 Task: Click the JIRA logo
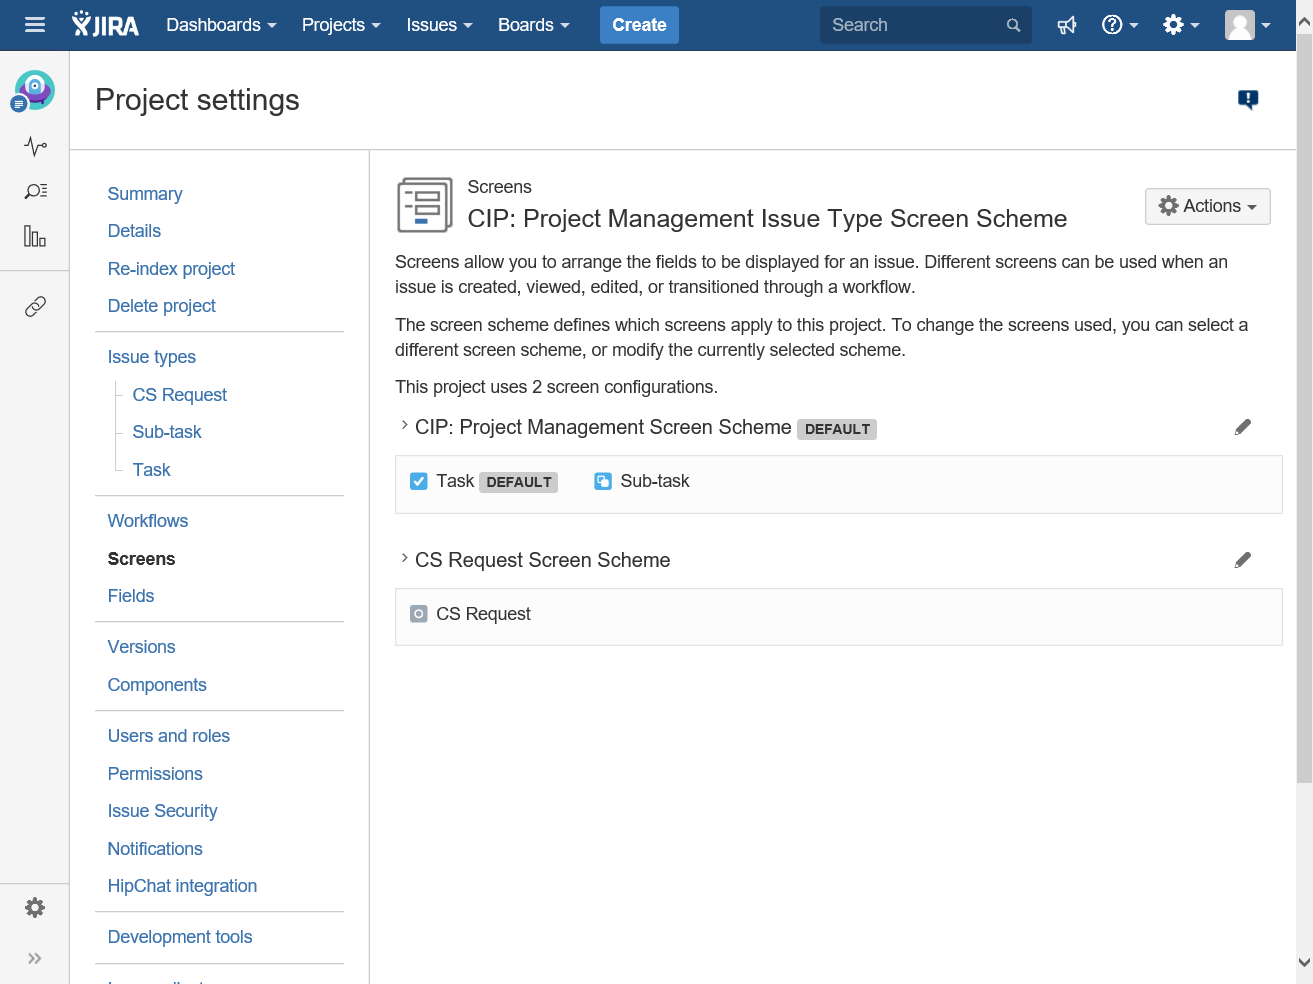coord(105,25)
